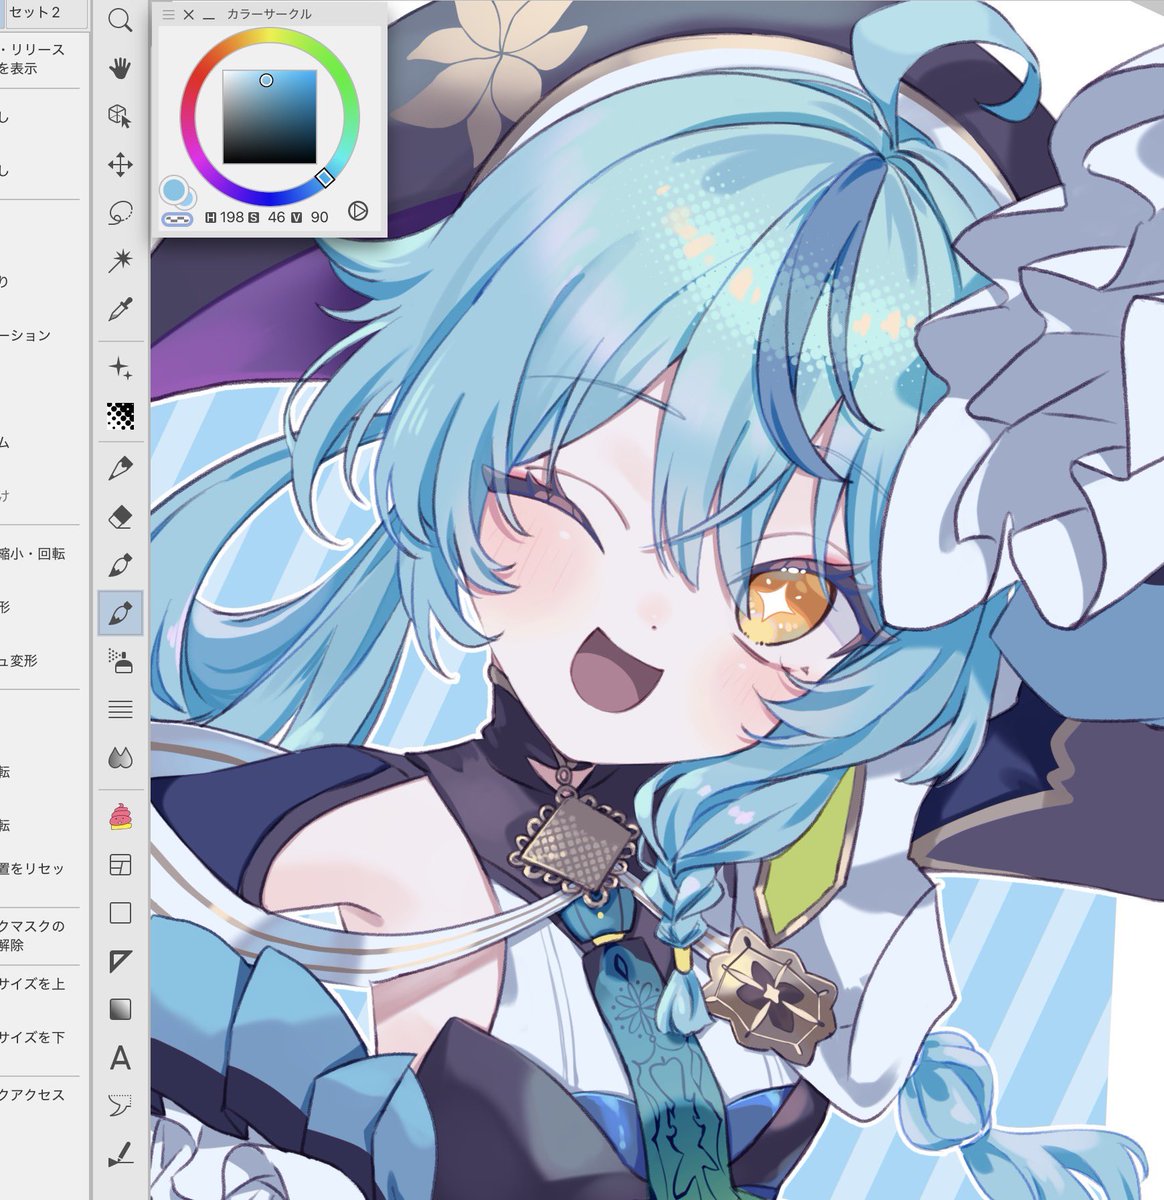Click the highlighted active brush tool
Image resolution: width=1164 pixels, height=1200 pixels.
pyautogui.click(x=120, y=612)
